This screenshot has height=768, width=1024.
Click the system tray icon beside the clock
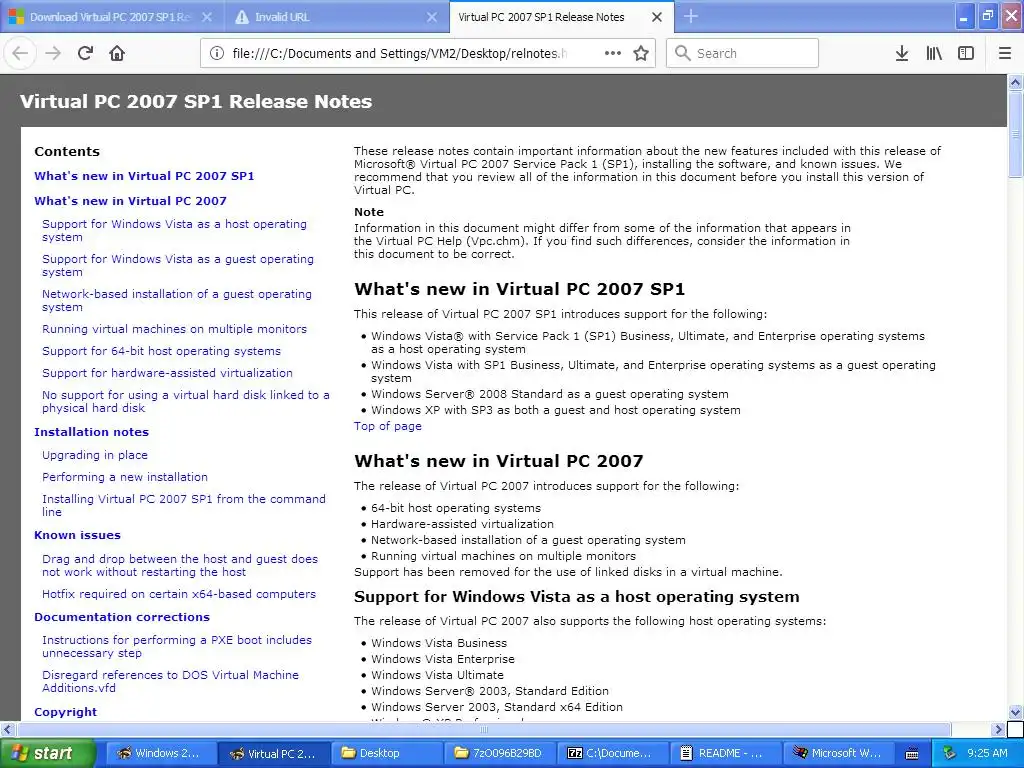pos(950,753)
